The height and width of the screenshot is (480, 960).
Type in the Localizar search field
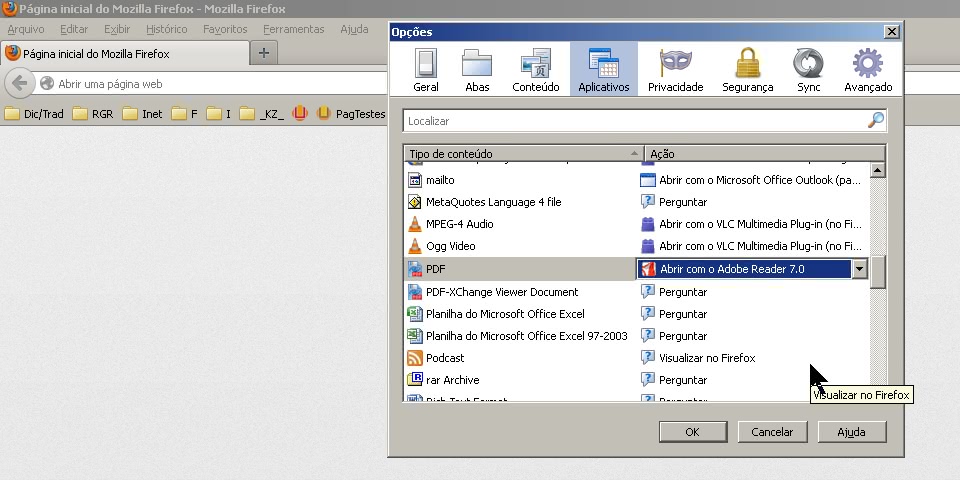coord(634,121)
